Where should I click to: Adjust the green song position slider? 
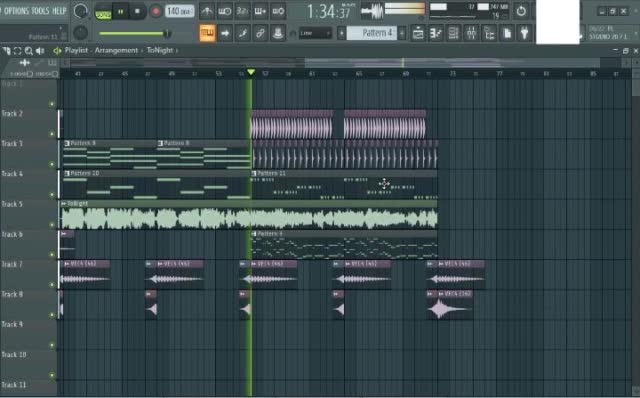[x=135, y=33]
